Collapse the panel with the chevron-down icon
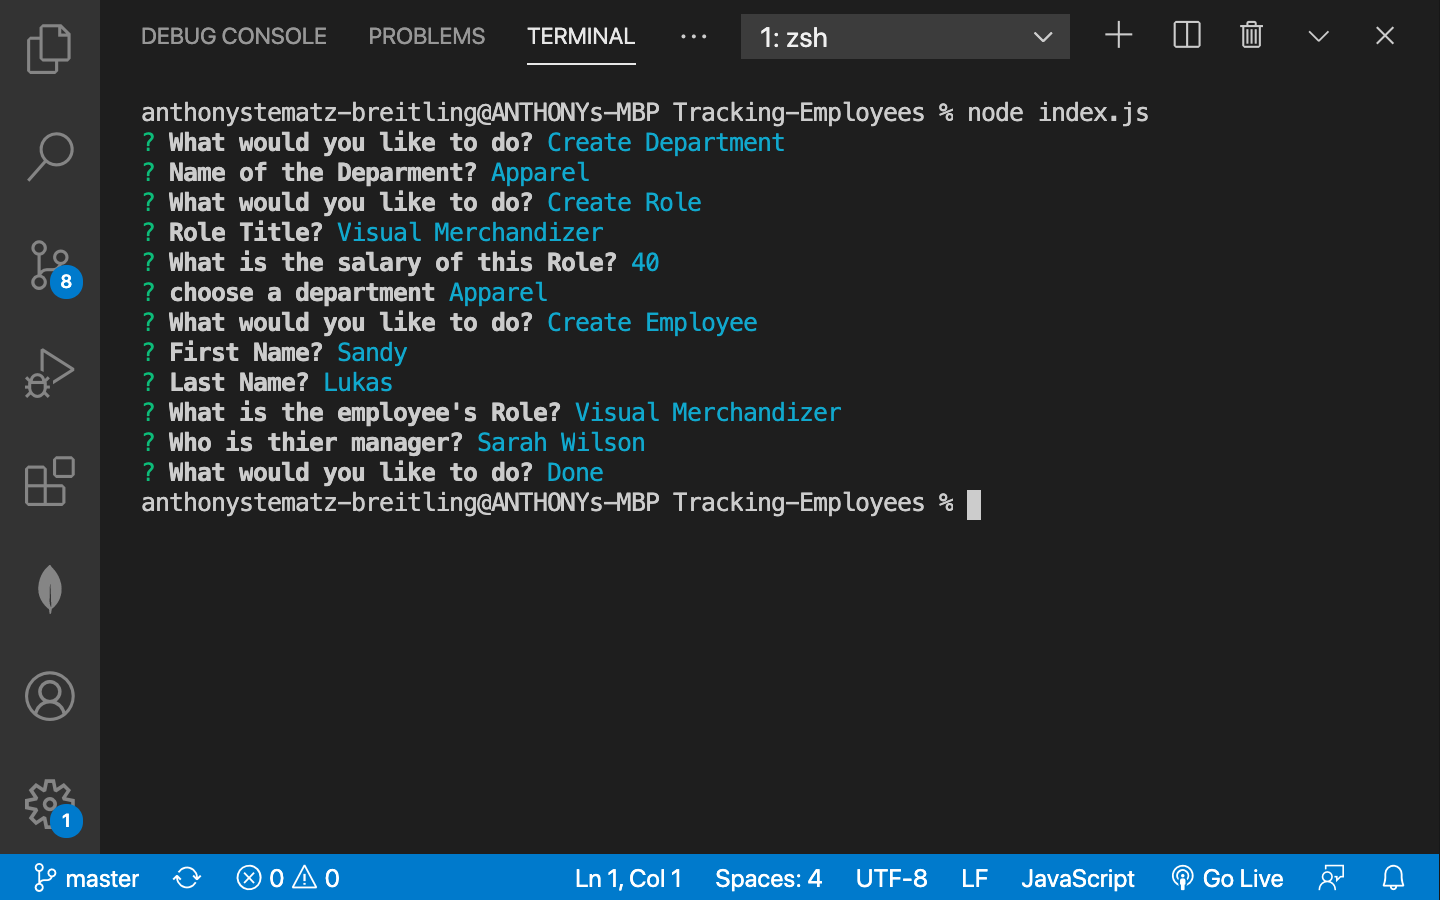Image resolution: width=1440 pixels, height=900 pixels. click(1318, 37)
